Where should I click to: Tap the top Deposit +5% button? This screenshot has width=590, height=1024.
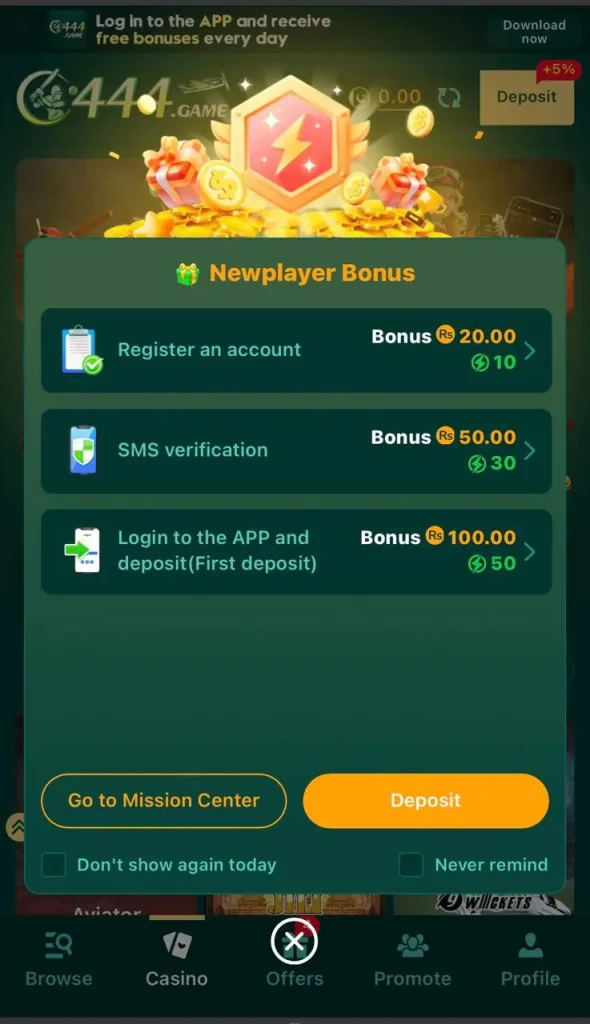point(527,97)
